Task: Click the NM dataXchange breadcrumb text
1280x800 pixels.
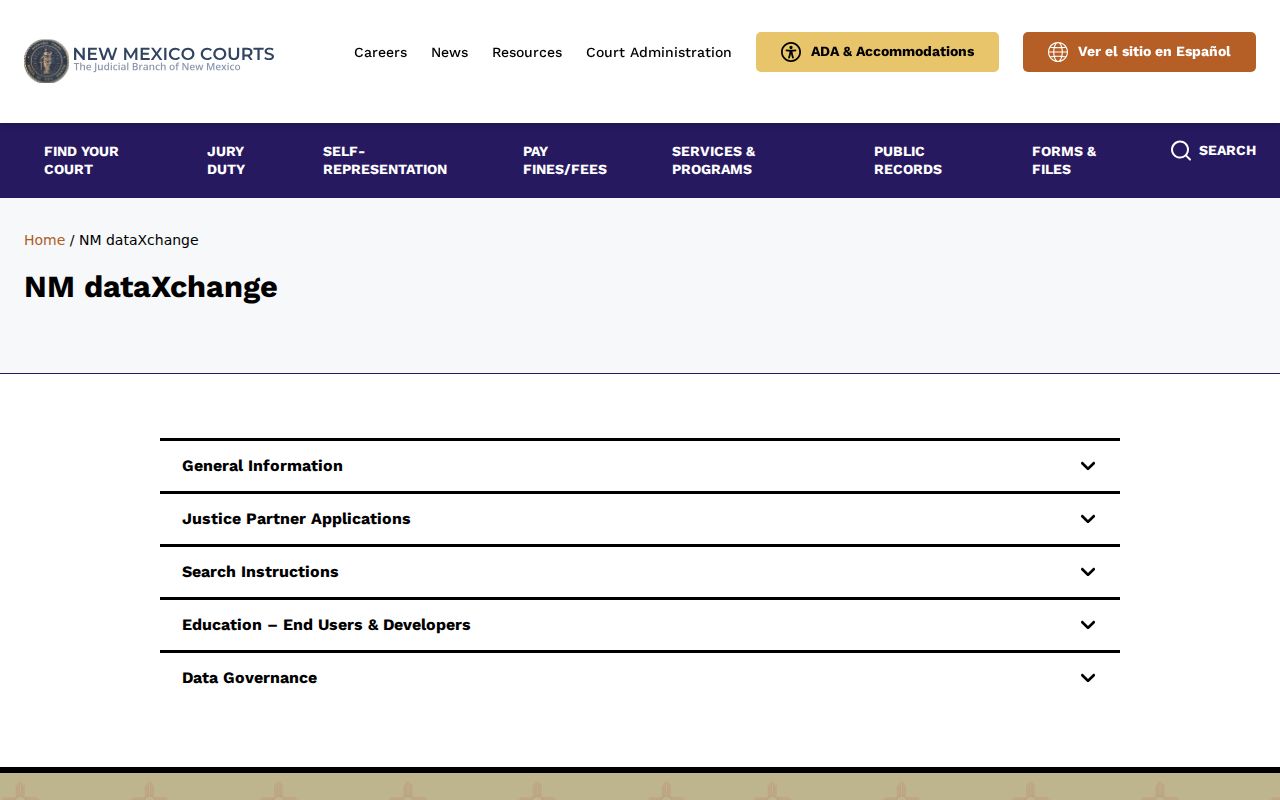Action: click(139, 240)
